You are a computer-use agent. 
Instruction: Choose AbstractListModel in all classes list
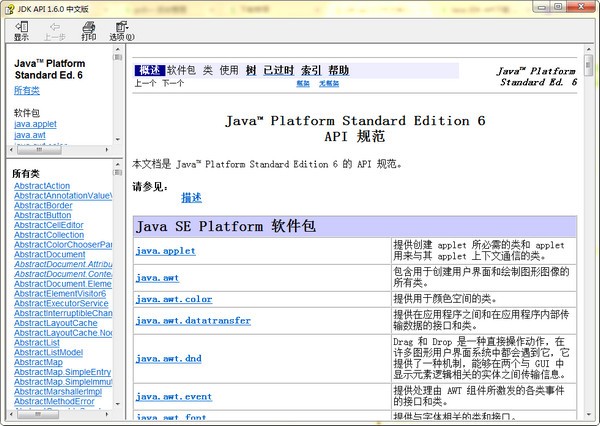tap(48, 352)
